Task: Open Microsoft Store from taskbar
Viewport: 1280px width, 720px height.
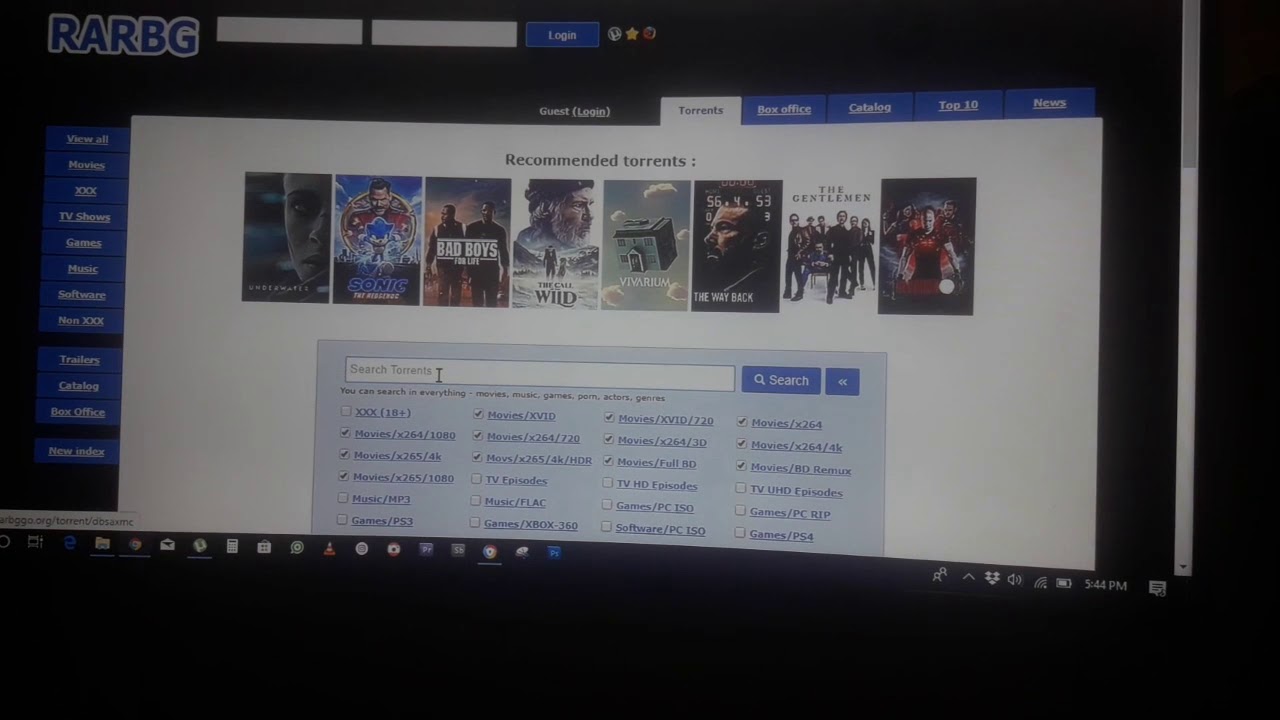Action: pos(264,547)
